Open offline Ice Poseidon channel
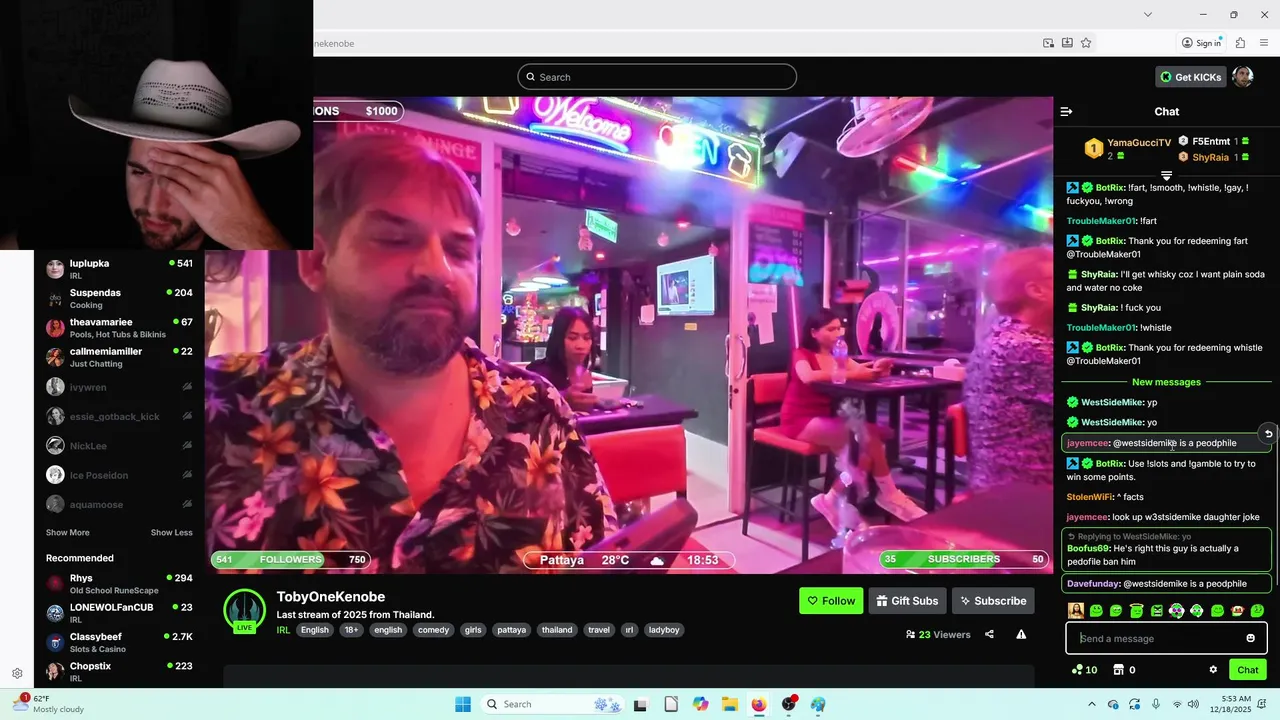The image size is (1280, 720). 120,475
